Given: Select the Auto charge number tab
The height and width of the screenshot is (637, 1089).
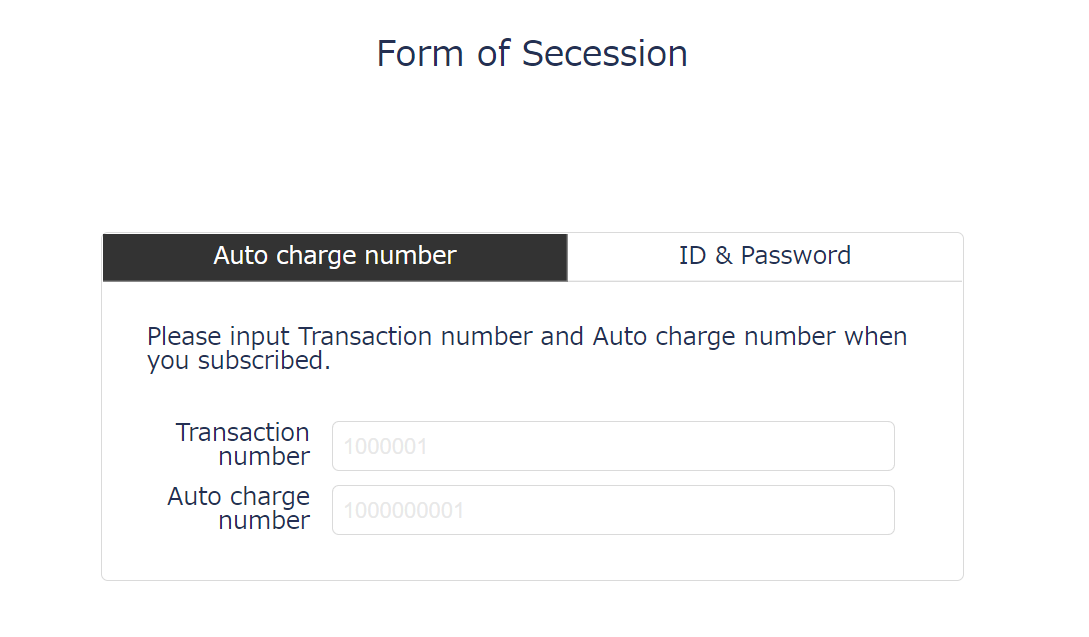Looking at the screenshot, I should [335, 256].
